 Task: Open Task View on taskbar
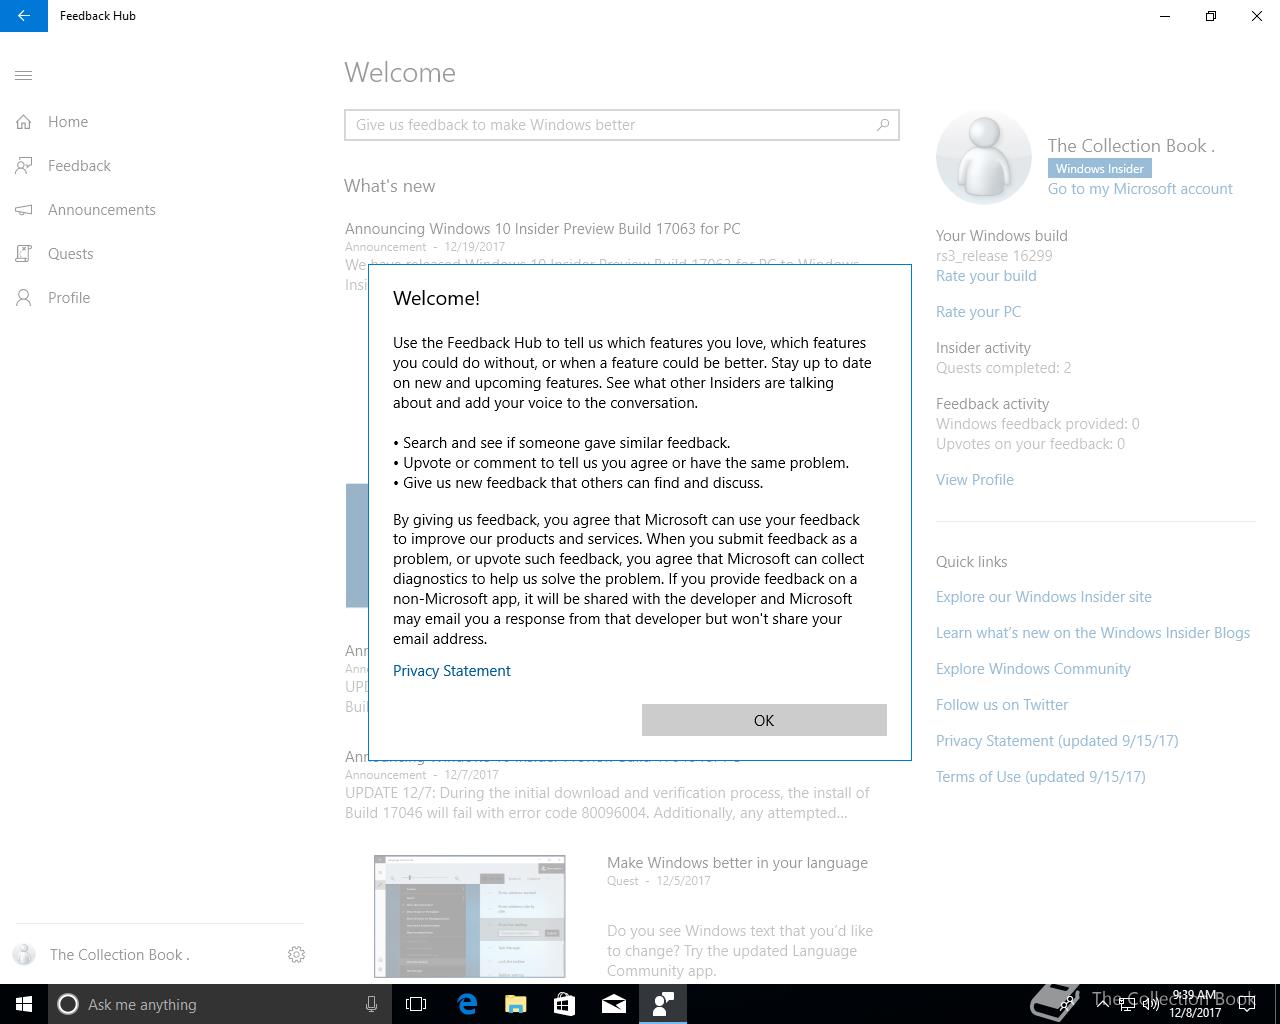pyautogui.click(x=416, y=1004)
